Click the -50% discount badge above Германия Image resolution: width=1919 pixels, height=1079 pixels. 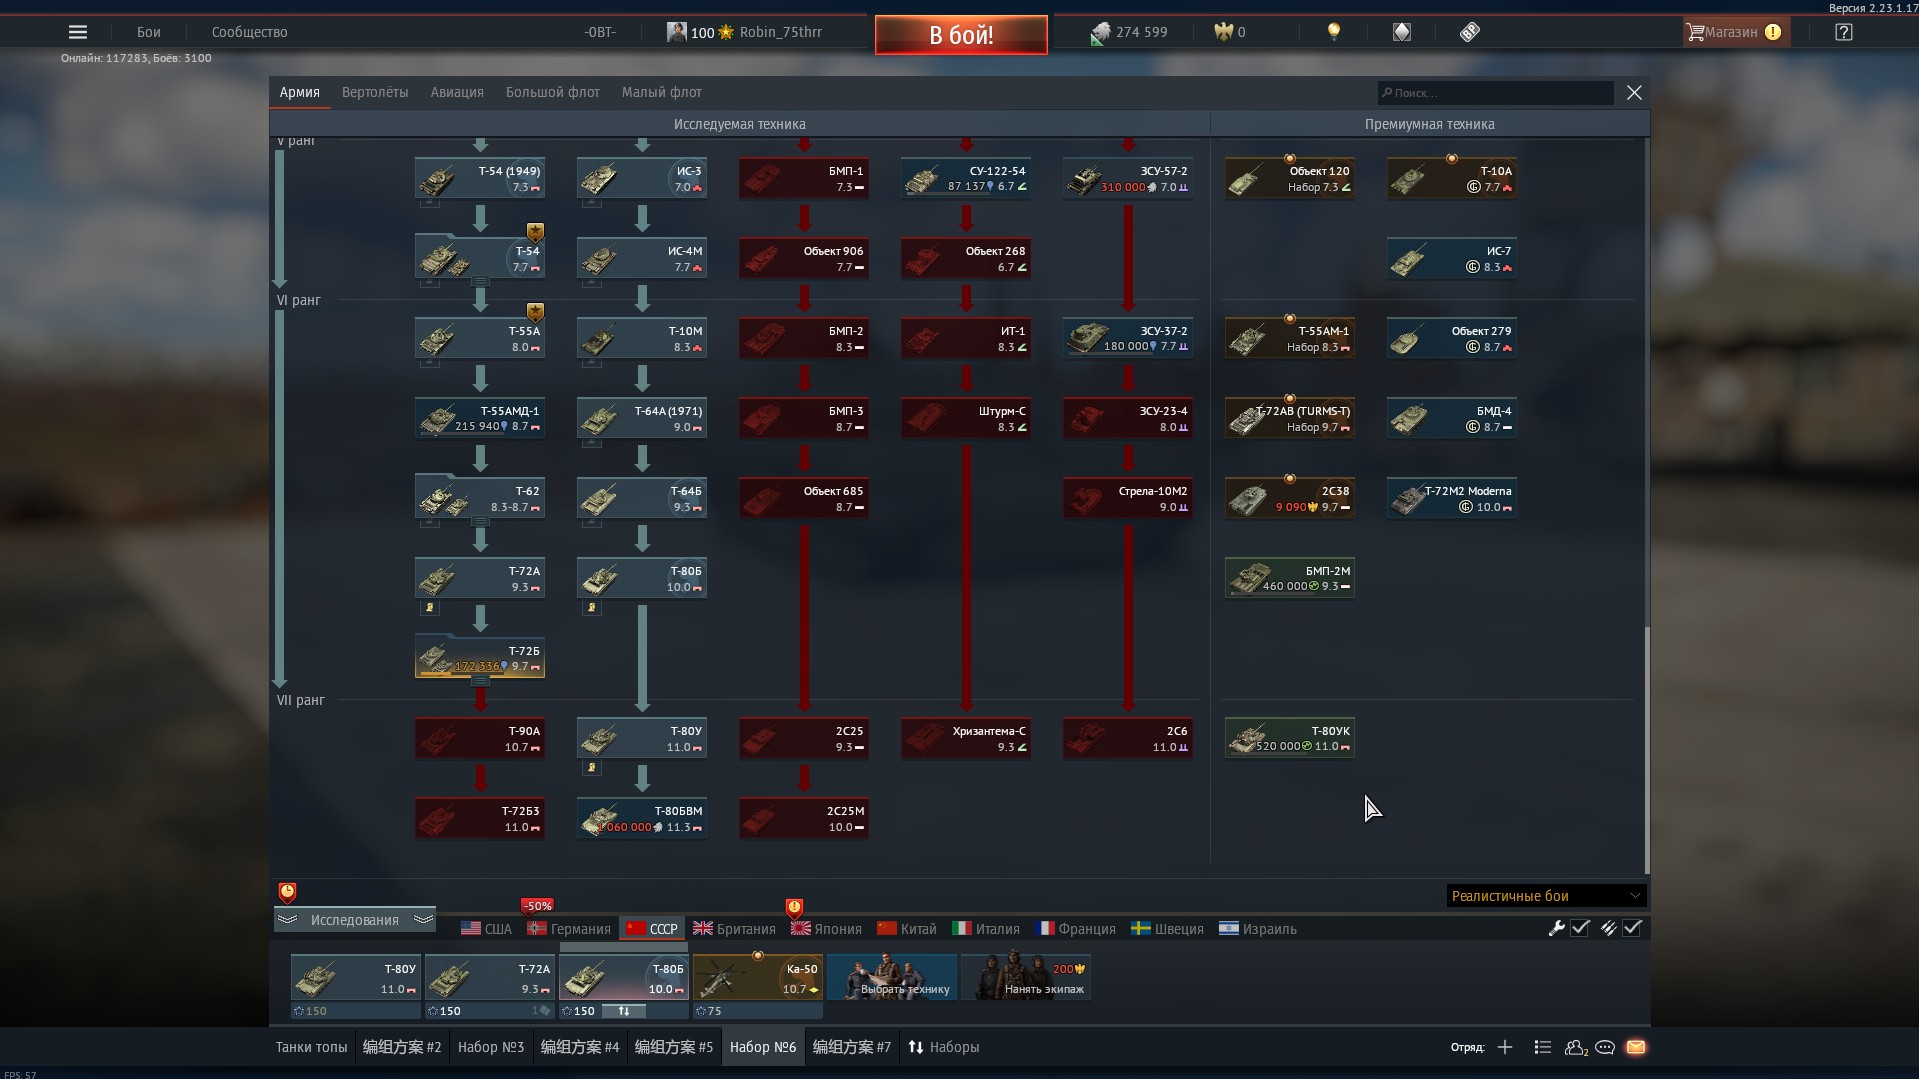(537, 906)
